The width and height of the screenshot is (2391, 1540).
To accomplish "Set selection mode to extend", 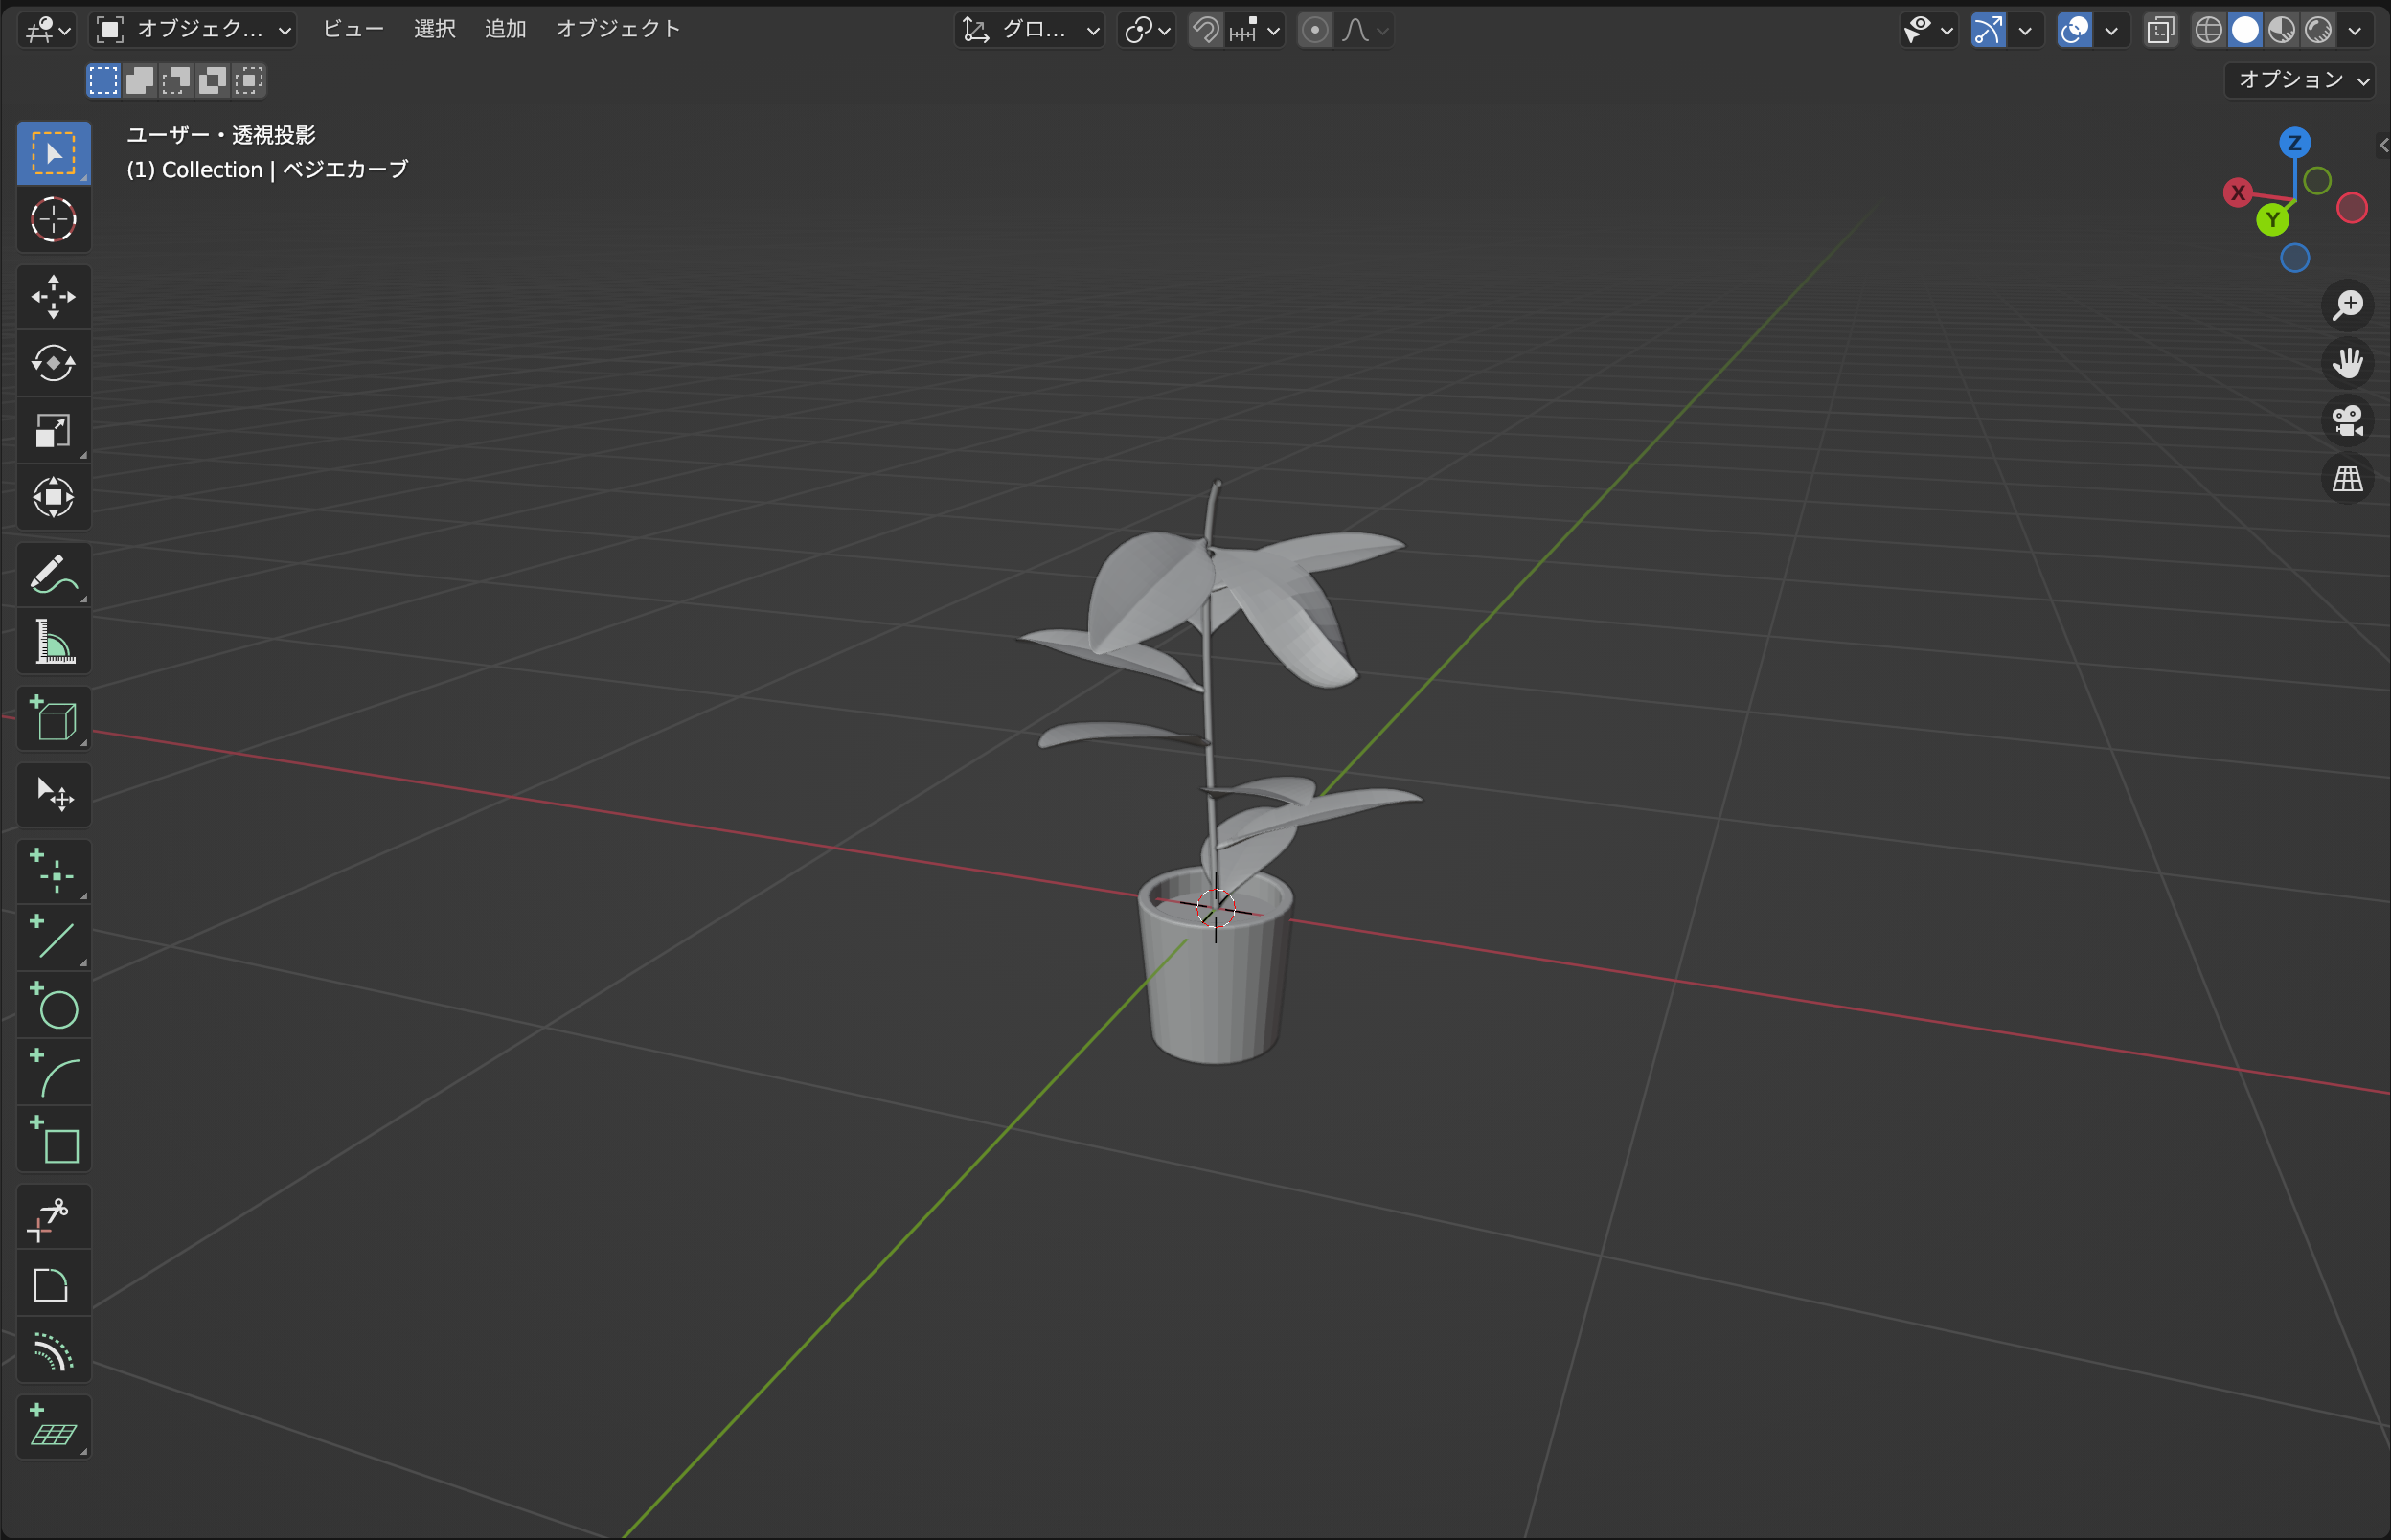I will pyautogui.click(x=140, y=80).
